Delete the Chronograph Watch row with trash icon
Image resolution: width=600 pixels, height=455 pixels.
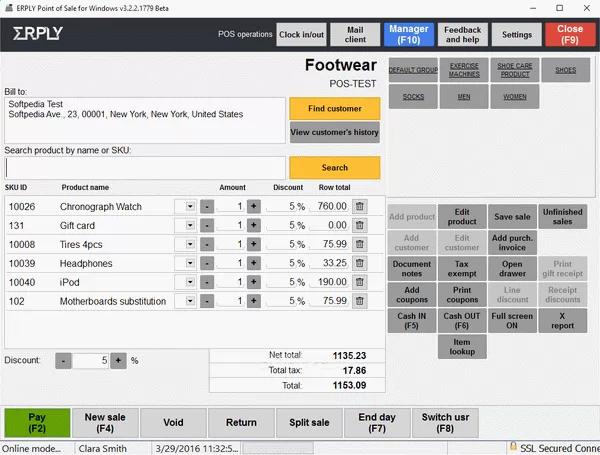point(360,206)
